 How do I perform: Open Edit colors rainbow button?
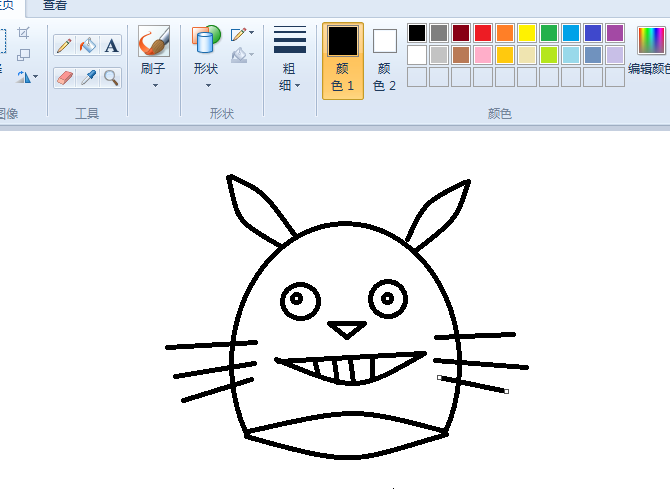651,41
